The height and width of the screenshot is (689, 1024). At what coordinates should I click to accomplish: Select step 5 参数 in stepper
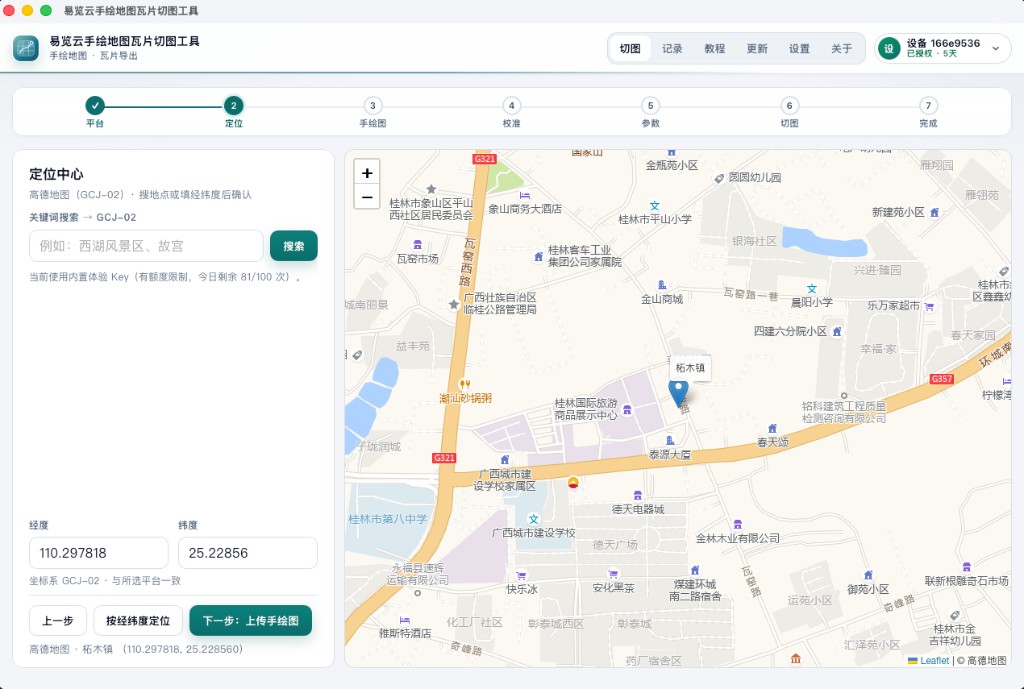(650, 112)
